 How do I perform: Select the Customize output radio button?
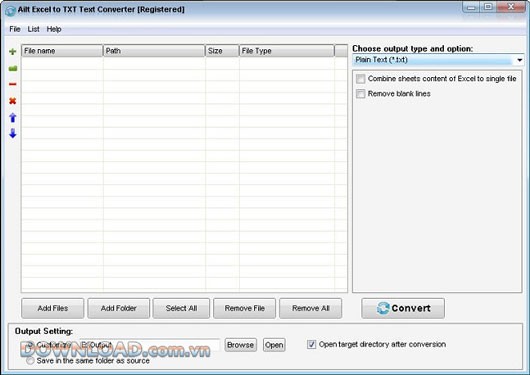(x=31, y=345)
